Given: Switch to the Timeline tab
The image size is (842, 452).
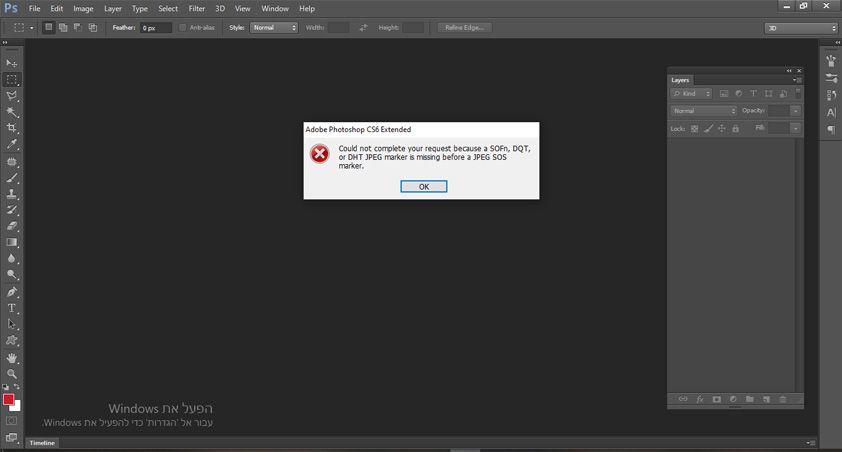Looking at the screenshot, I should coord(42,443).
